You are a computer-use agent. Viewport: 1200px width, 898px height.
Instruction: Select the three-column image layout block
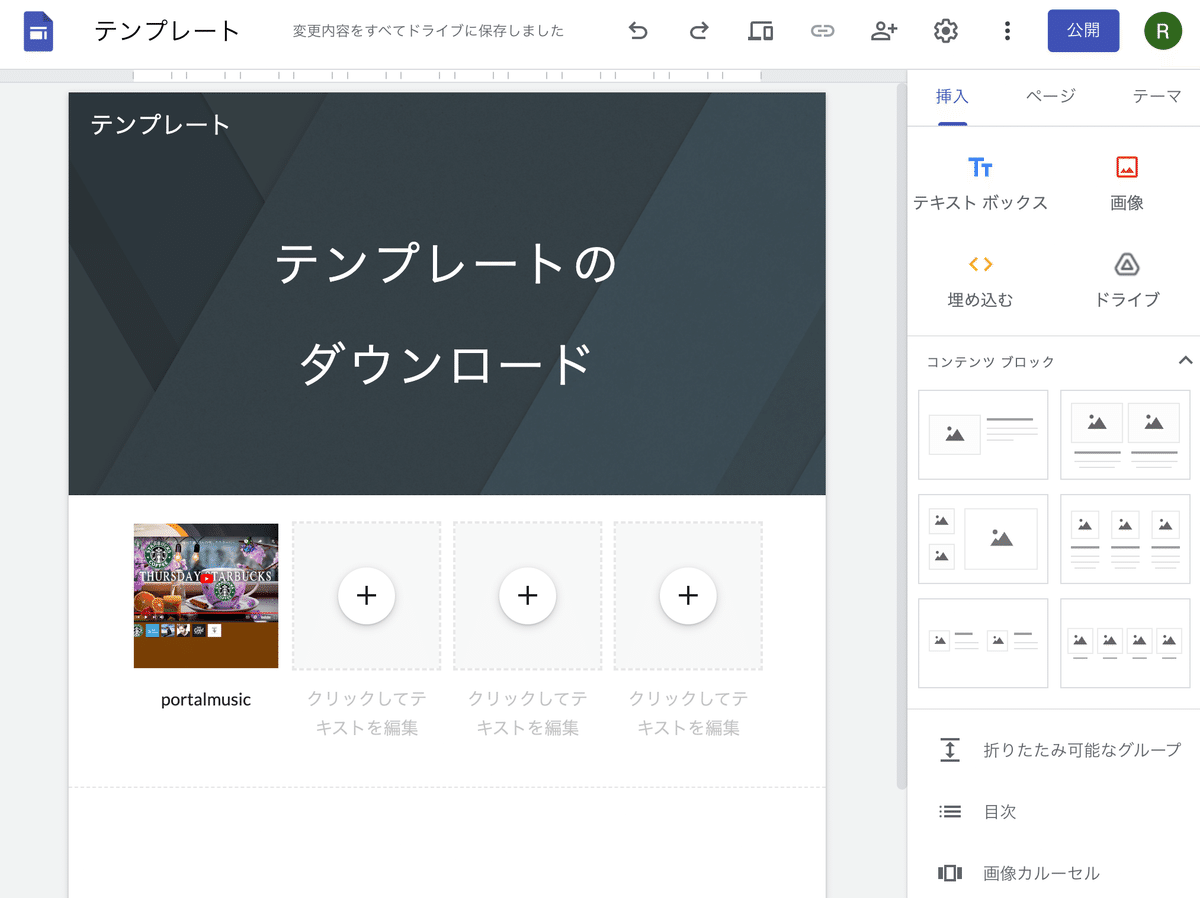click(1125, 539)
